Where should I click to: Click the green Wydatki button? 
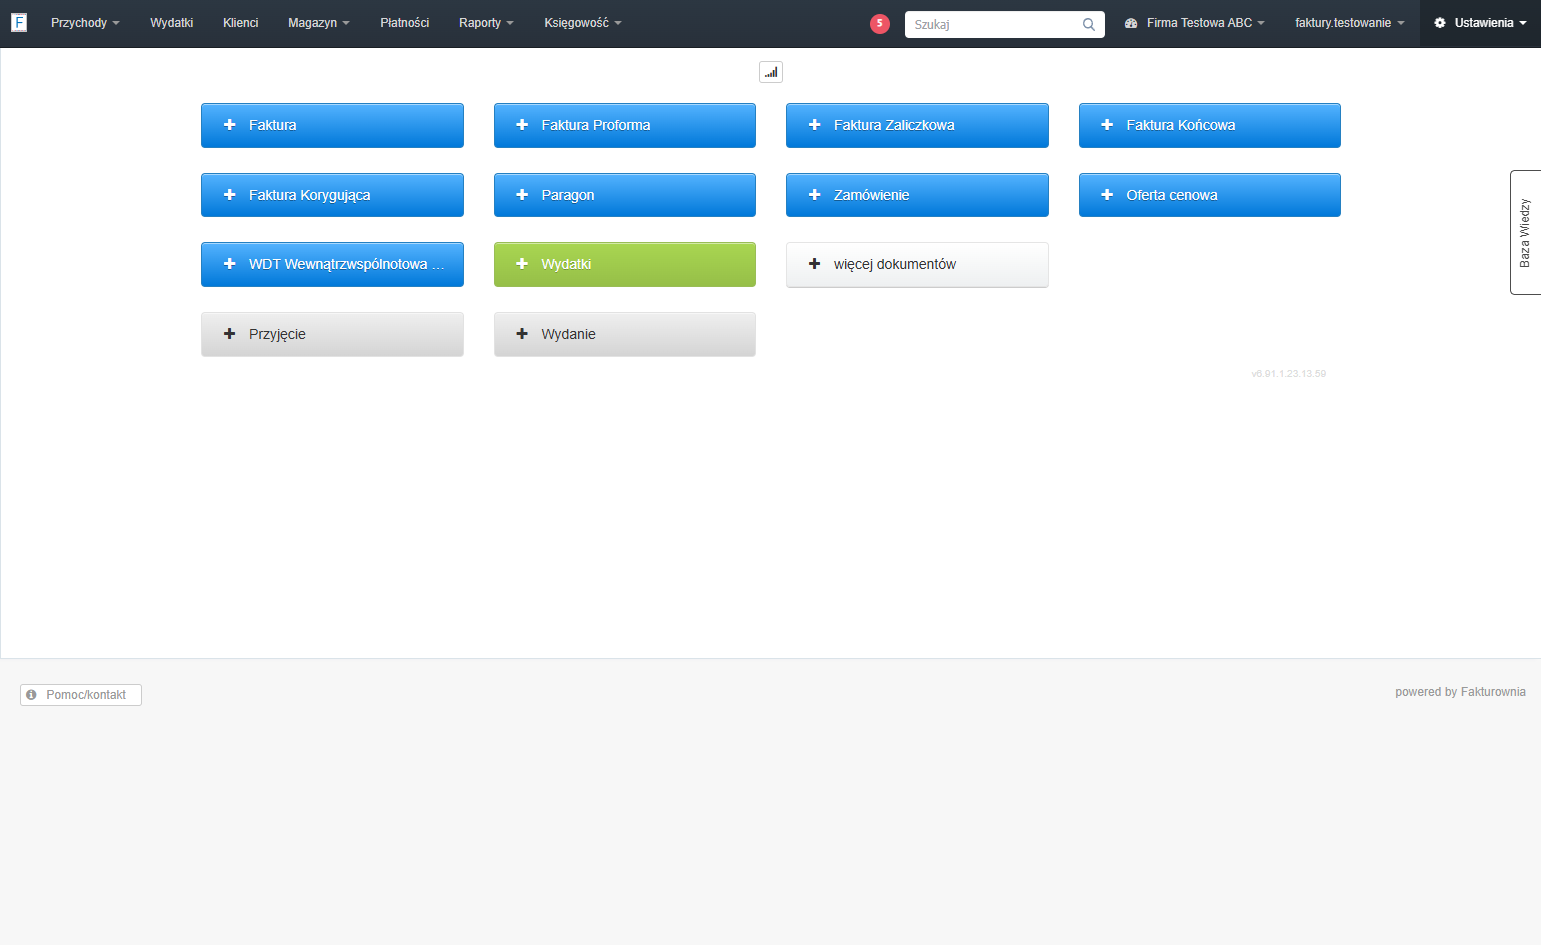point(625,264)
